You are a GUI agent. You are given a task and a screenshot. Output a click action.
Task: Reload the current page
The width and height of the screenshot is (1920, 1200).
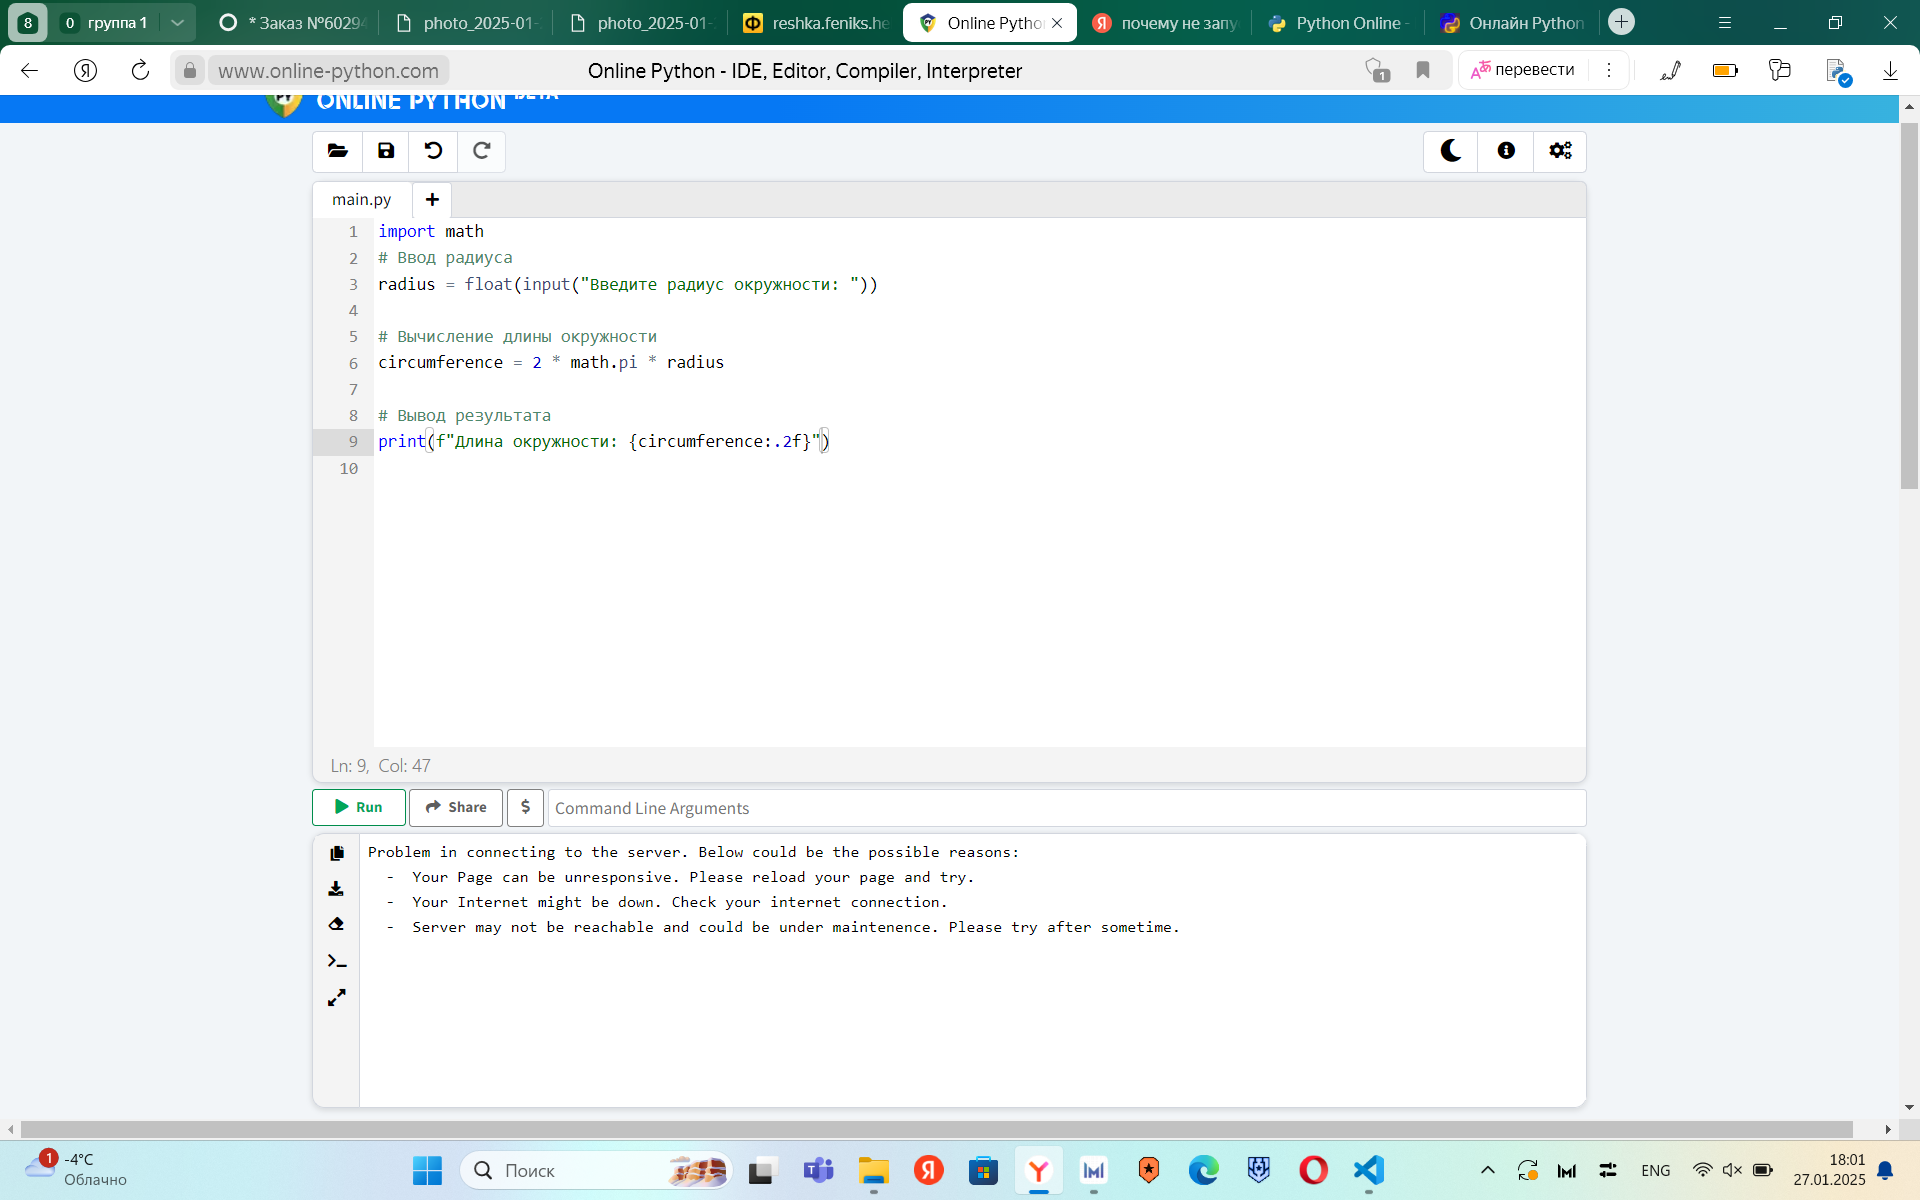point(141,70)
